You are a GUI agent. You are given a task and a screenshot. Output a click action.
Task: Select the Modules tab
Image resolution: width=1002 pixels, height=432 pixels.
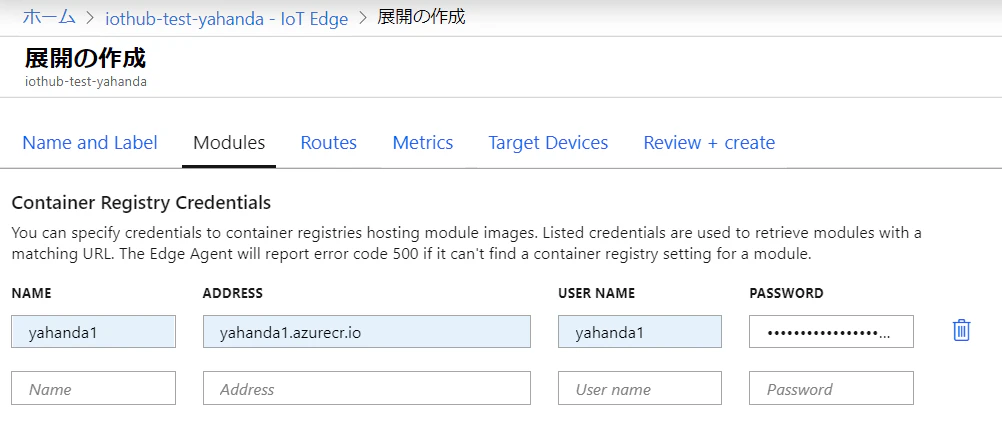click(229, 143)
